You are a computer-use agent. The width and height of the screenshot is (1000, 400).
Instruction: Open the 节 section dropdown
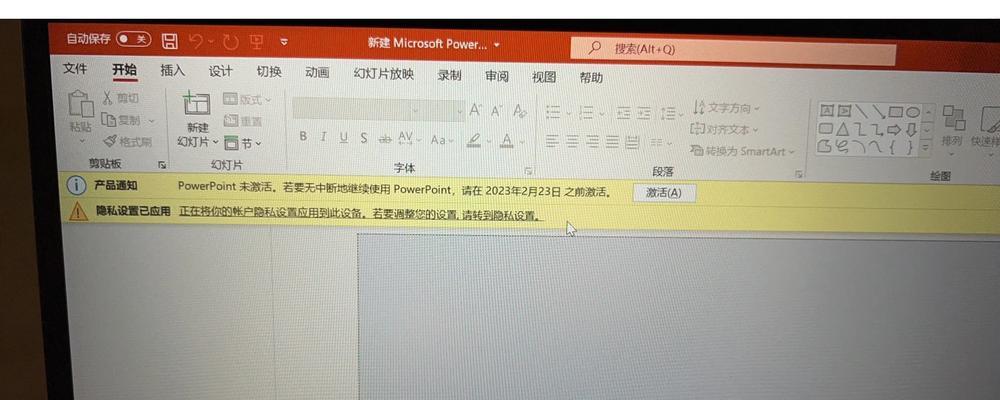[242, 144]
